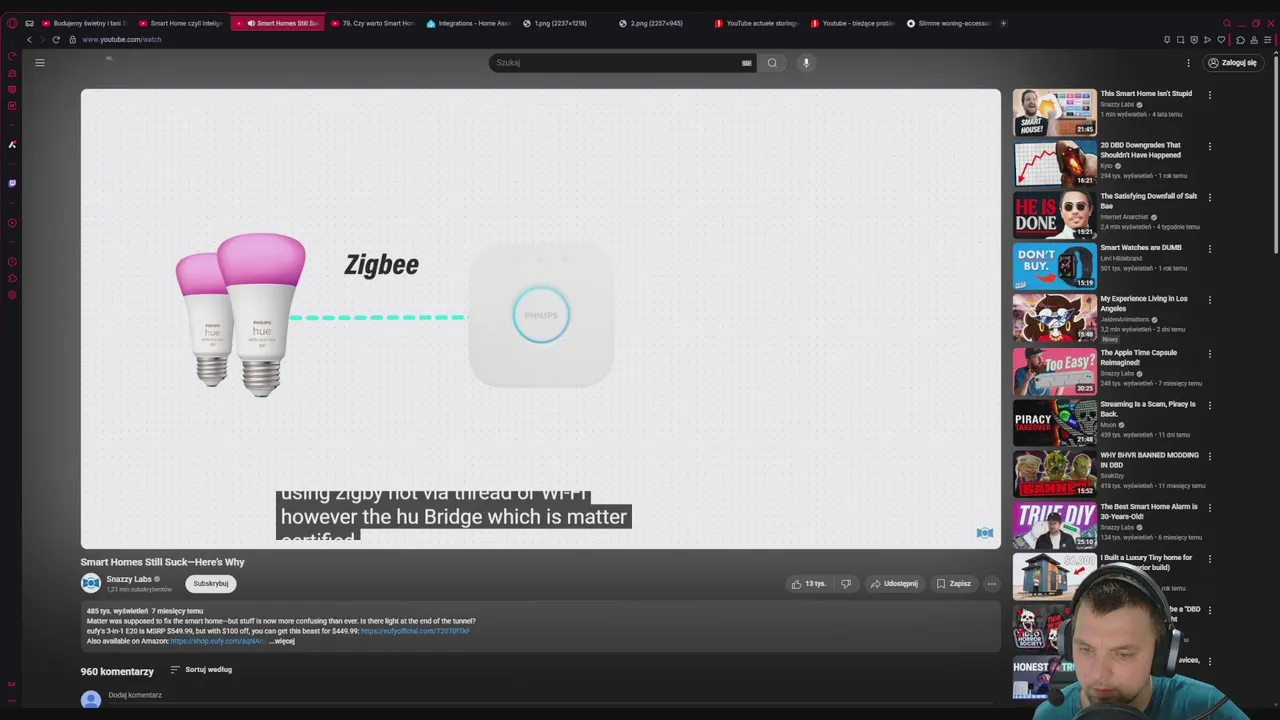Open a new browser tab with plus
The height and width of the screenshot is (720, 1280).
coord(1003,23)
